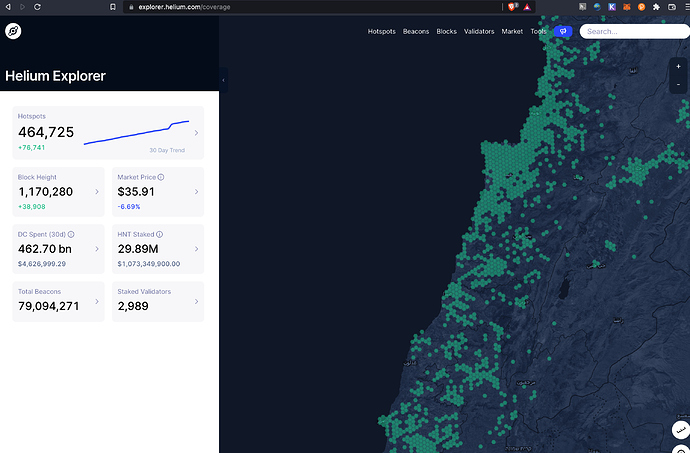Click the bookmark icon beside the address bar
Image resolution: width=690 pixels, height=453 pixels.
point(113,7)
